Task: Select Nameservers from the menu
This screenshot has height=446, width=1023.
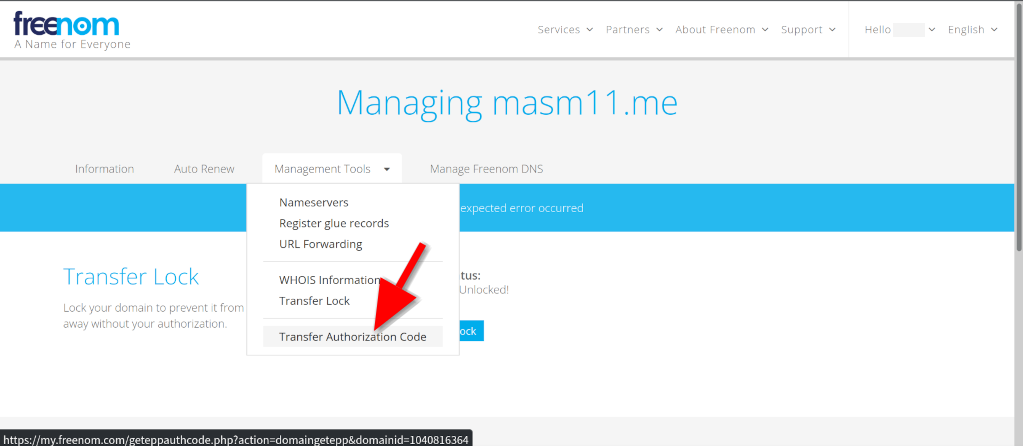Action: pyautogui.click(x=314, y=203)
